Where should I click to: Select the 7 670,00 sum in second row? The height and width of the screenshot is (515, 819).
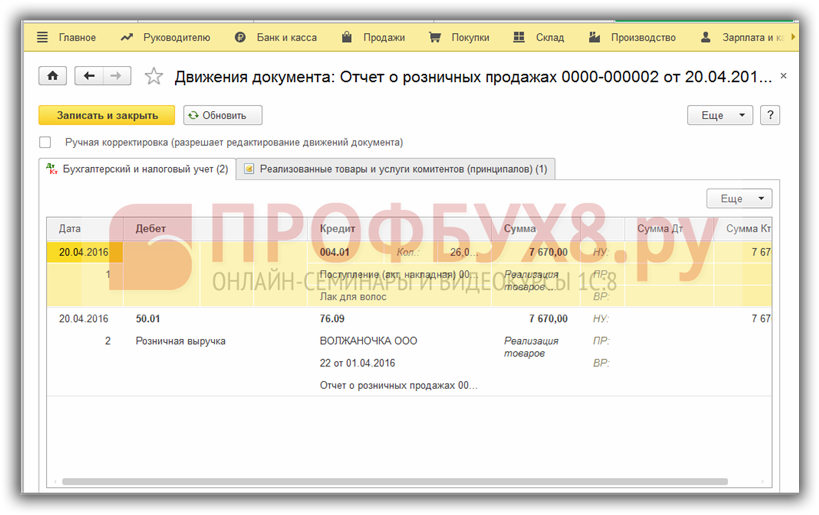(x=548, y=319)
